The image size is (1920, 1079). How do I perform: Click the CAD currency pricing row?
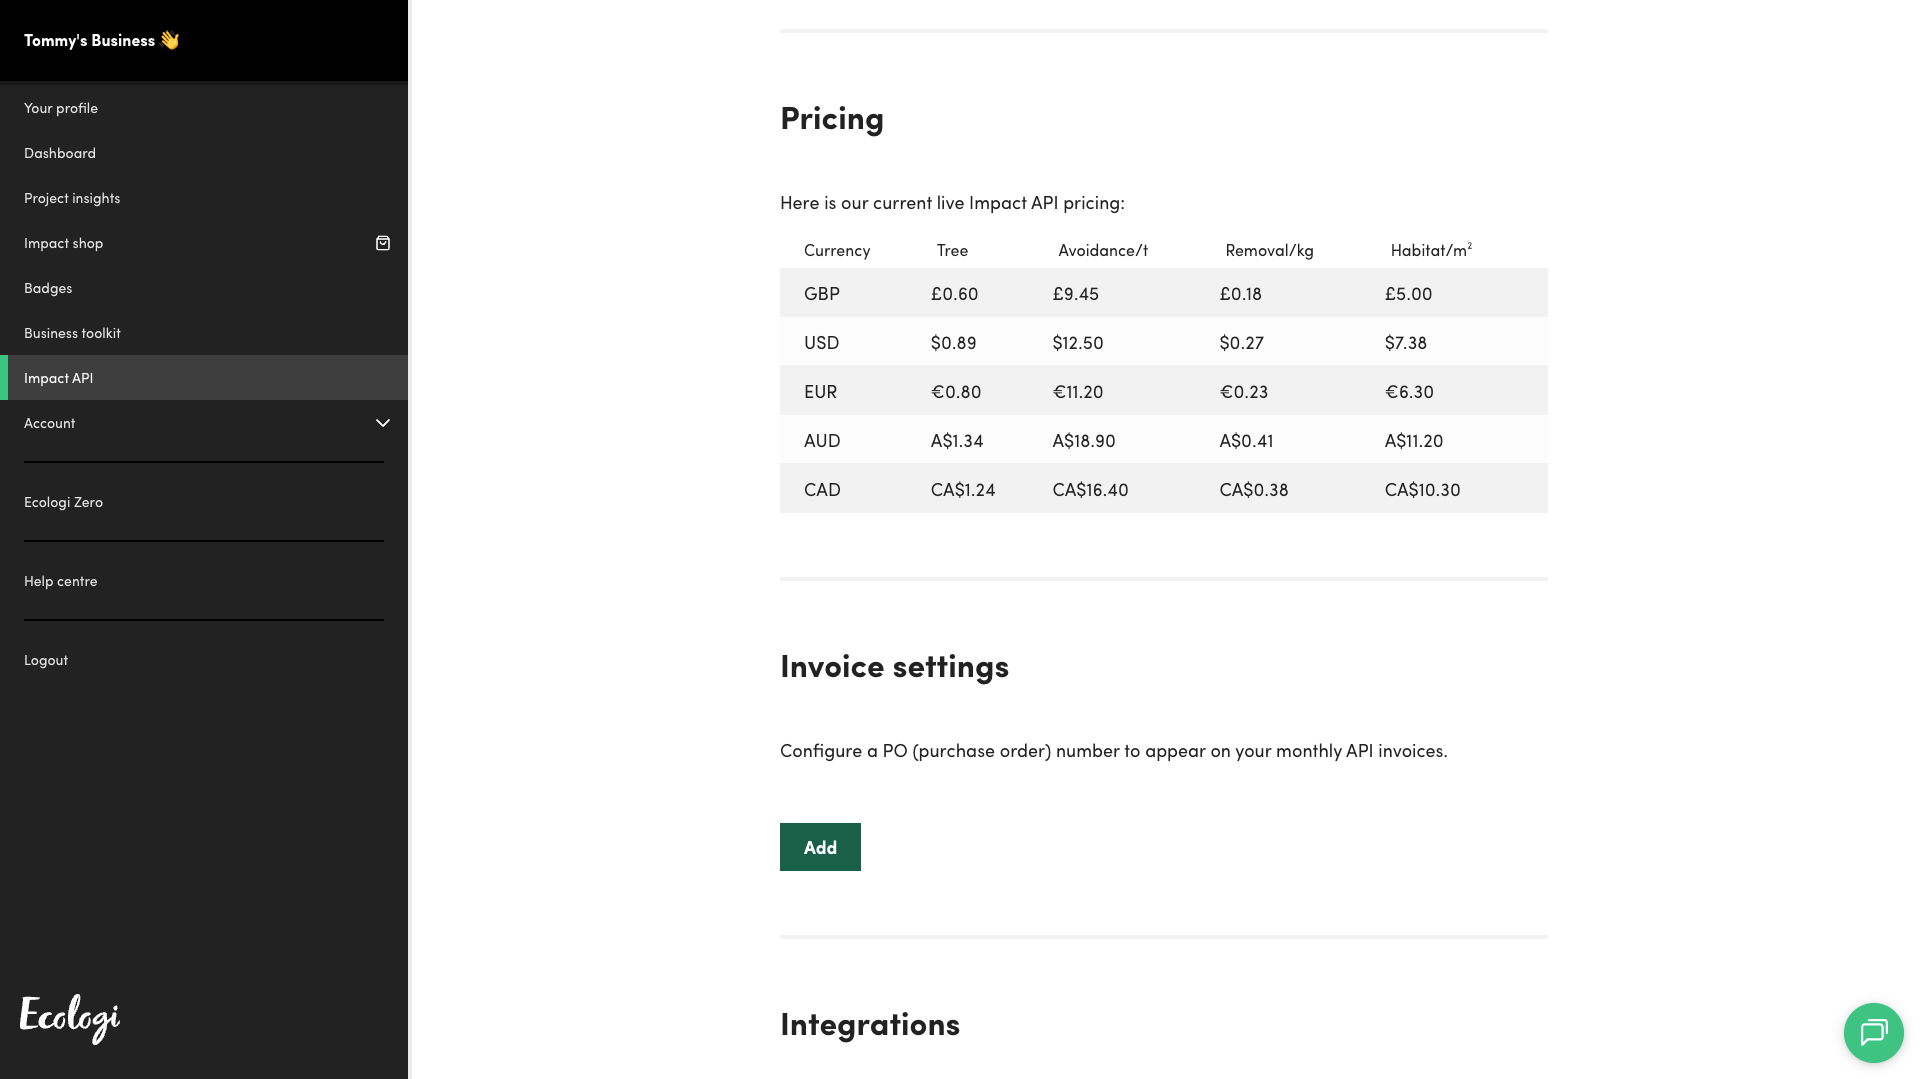point(1163,489)
